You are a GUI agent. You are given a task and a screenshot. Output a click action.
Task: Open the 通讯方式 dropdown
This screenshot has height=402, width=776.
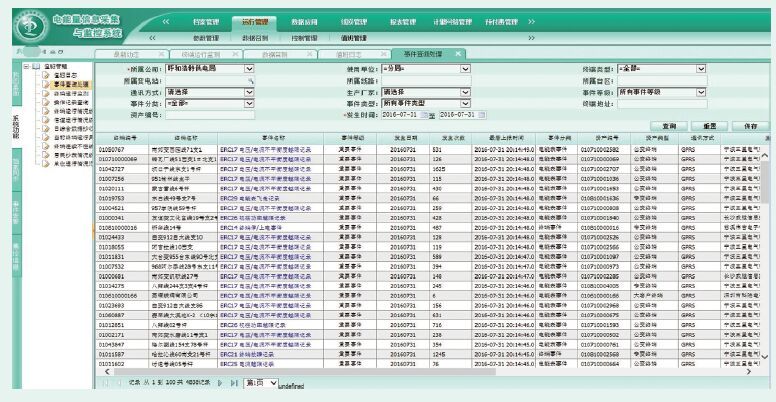point(250,90)
